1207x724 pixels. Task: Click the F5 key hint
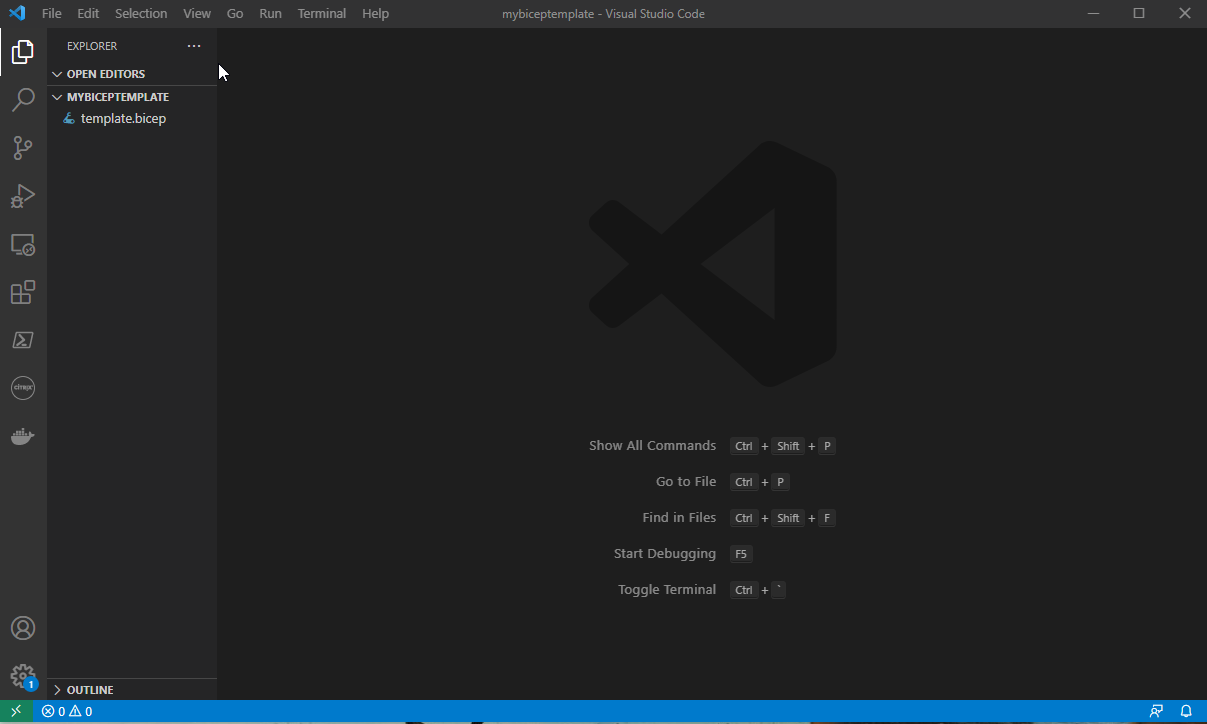[x=741, y=554]
